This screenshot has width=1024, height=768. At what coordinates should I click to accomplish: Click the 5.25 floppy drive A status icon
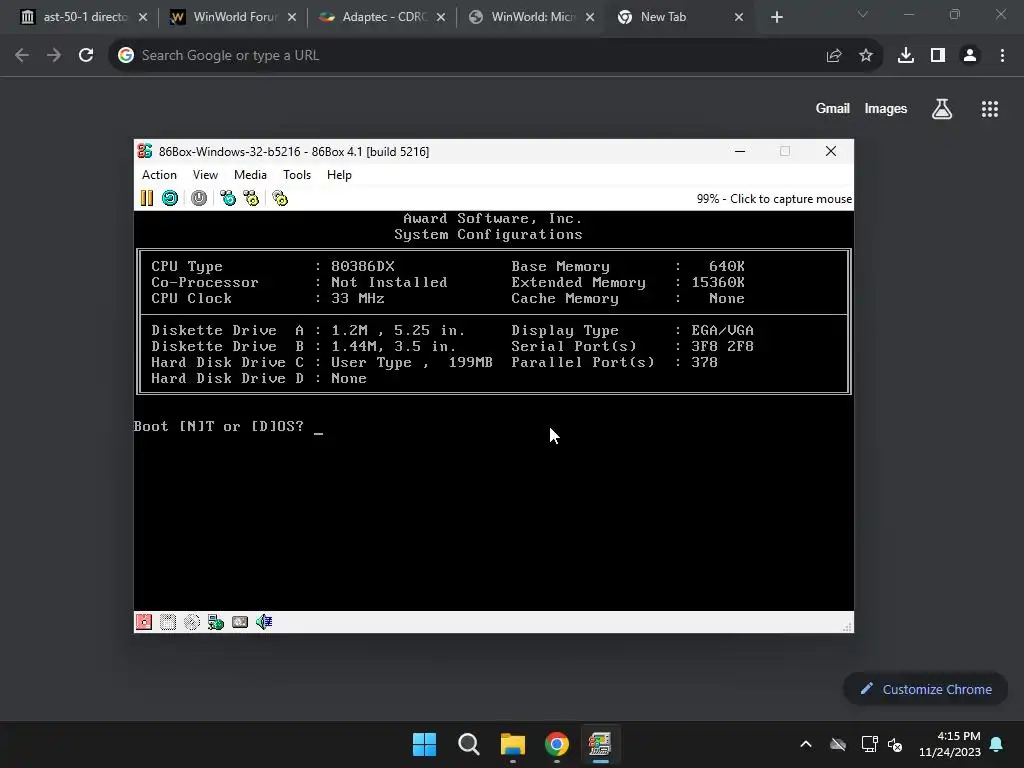[144, 622]
